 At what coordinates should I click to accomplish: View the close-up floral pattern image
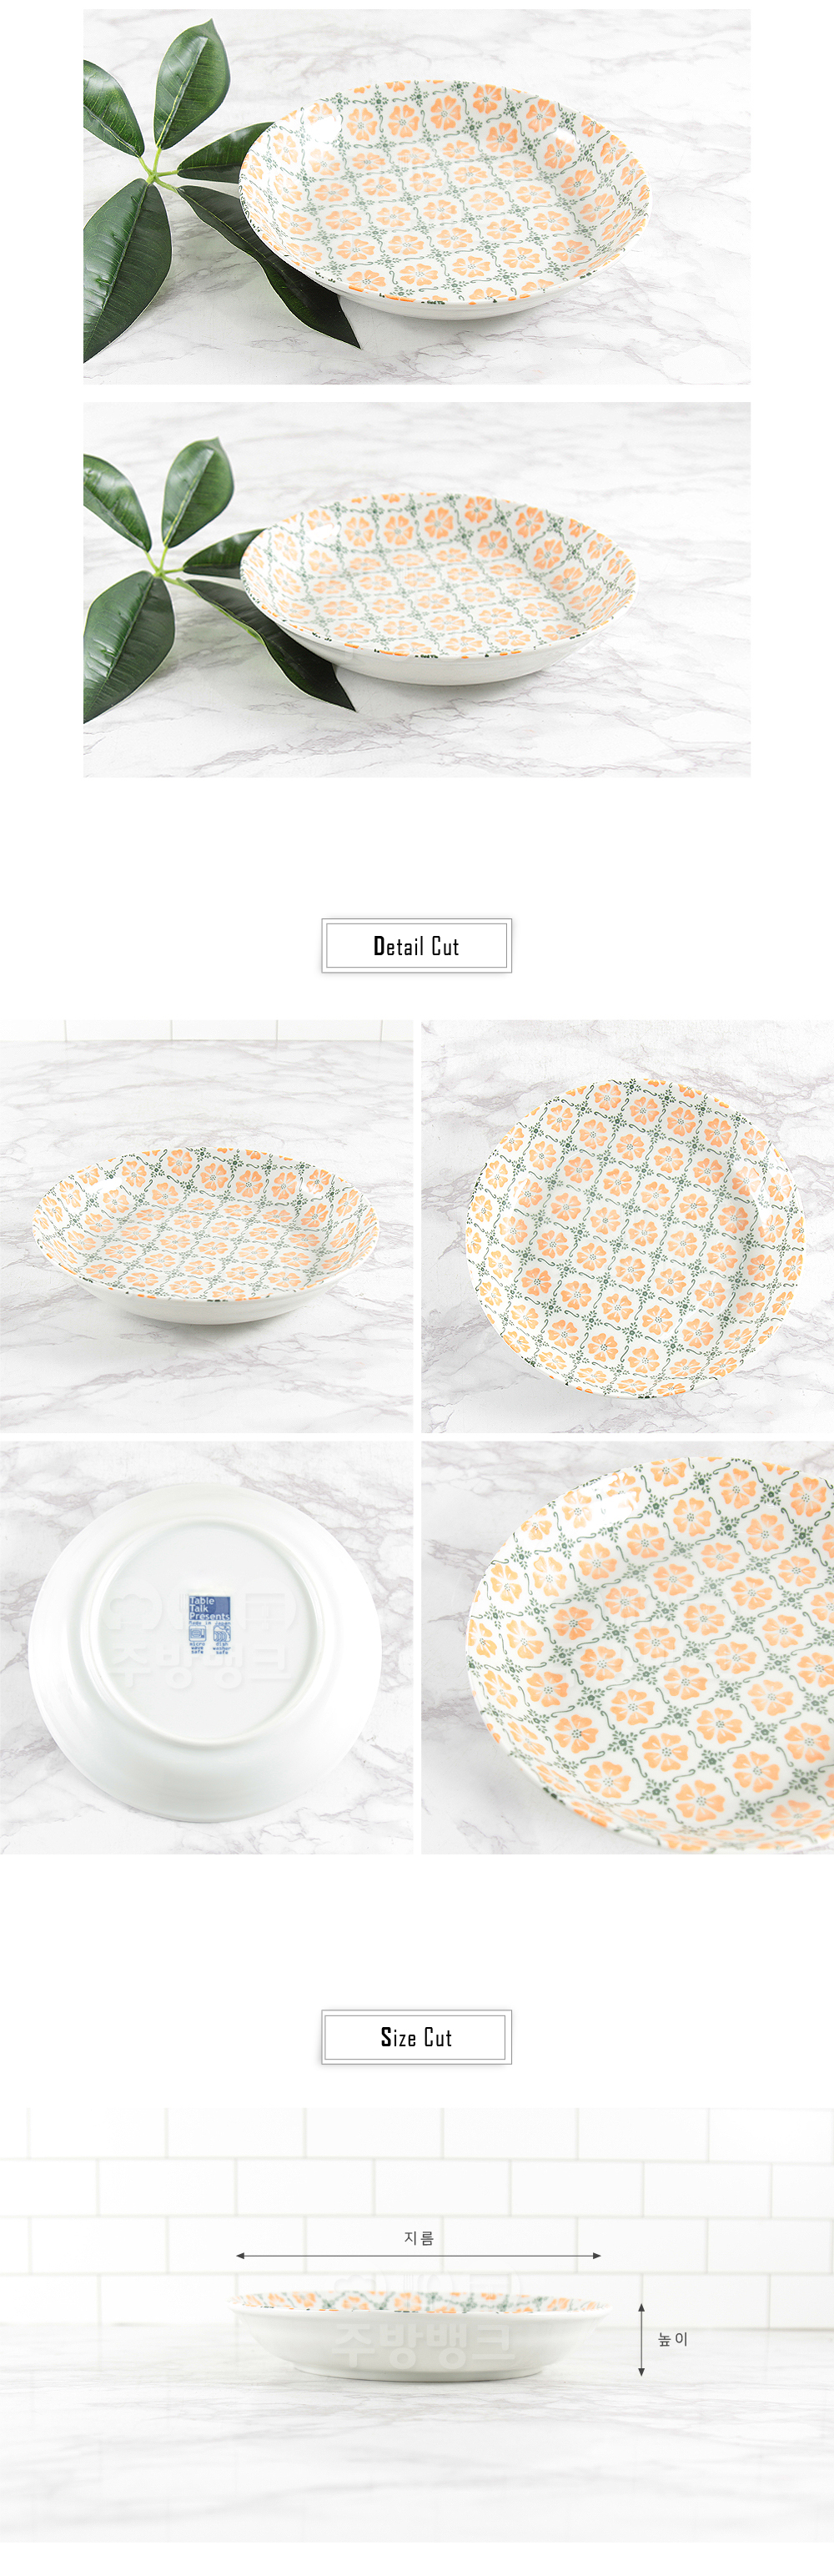click(x=627, y=1648)
